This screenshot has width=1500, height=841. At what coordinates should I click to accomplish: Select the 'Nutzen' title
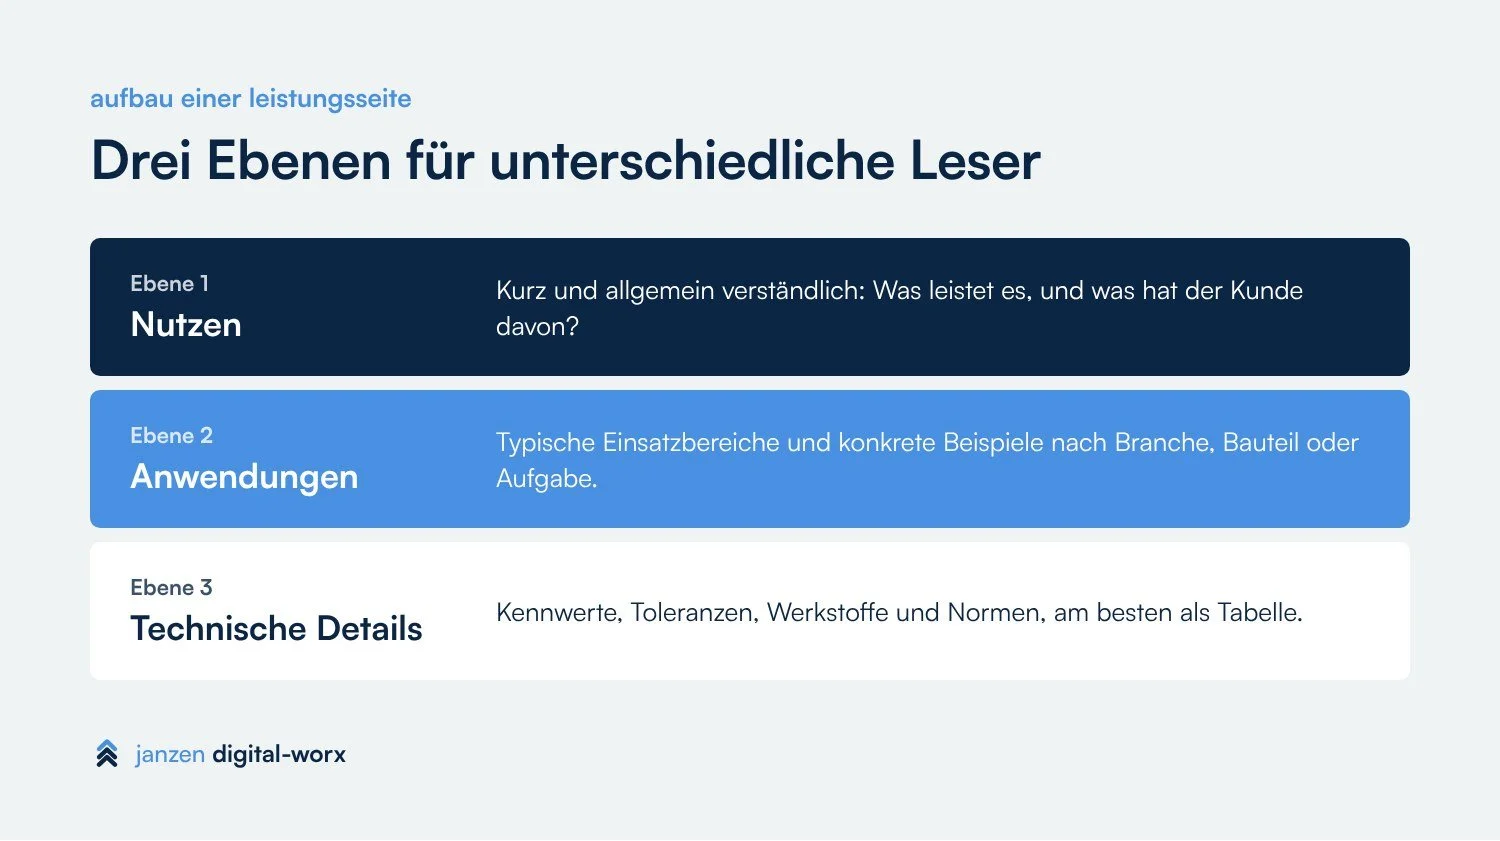click(186, 325)
